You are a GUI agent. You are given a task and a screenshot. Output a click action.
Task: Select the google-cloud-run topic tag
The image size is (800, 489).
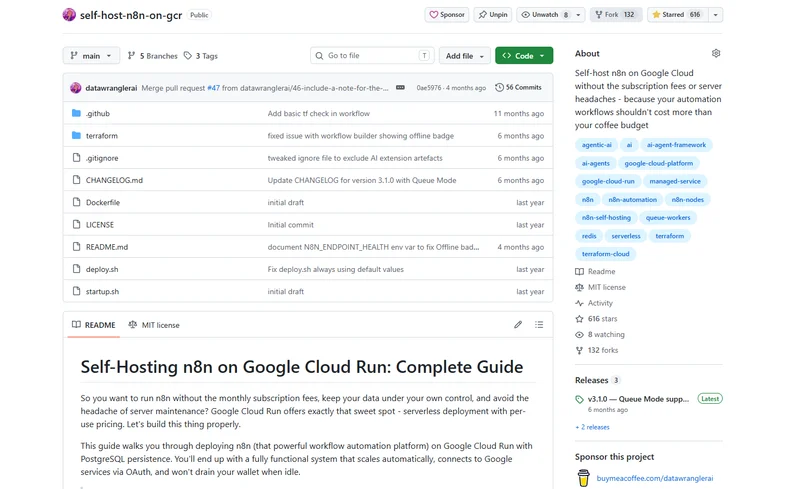(x=608, y=181)
